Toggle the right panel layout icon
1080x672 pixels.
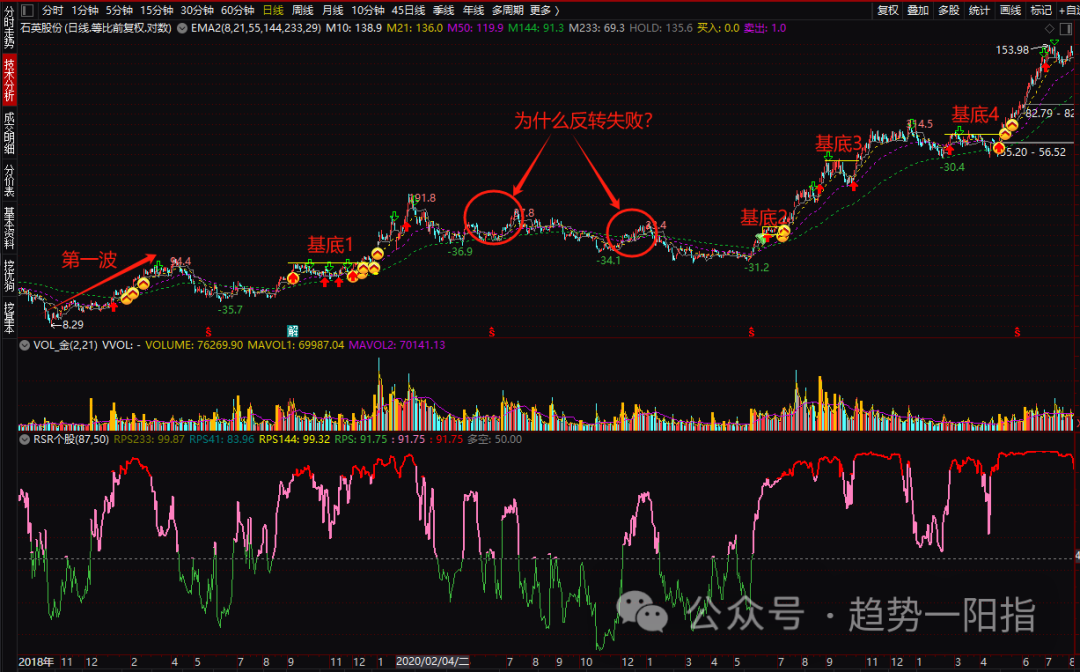click(x=1065, y=28)
